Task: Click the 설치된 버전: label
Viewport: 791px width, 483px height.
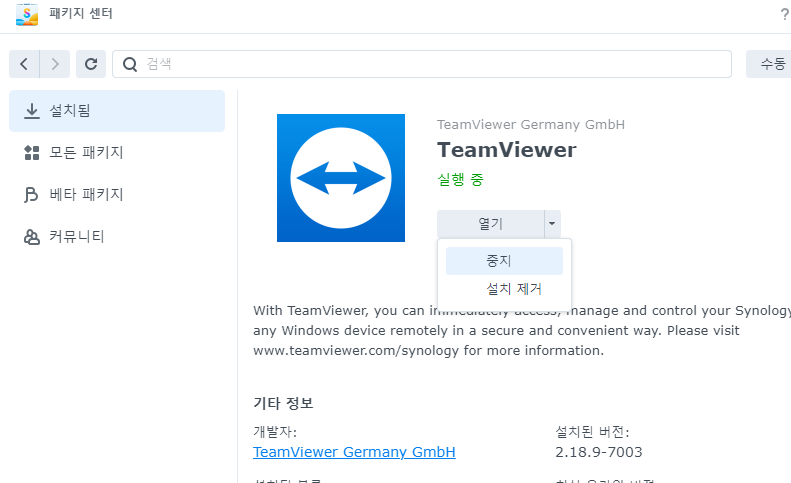Action: coord(592,432)
